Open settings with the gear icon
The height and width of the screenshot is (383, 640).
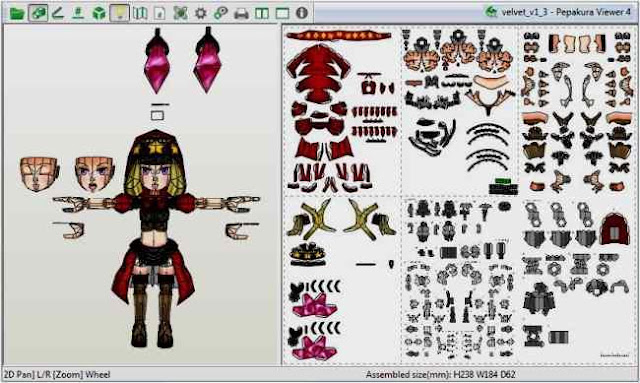(200, 13)
